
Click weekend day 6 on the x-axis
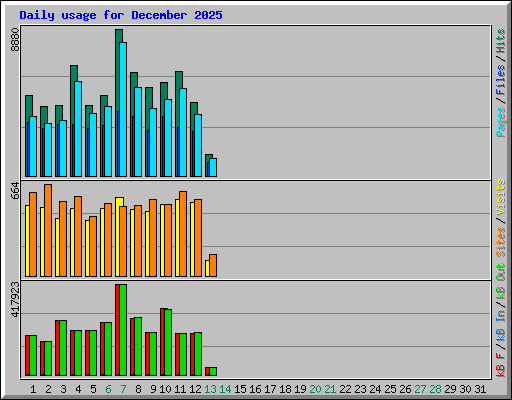[108, 389]
